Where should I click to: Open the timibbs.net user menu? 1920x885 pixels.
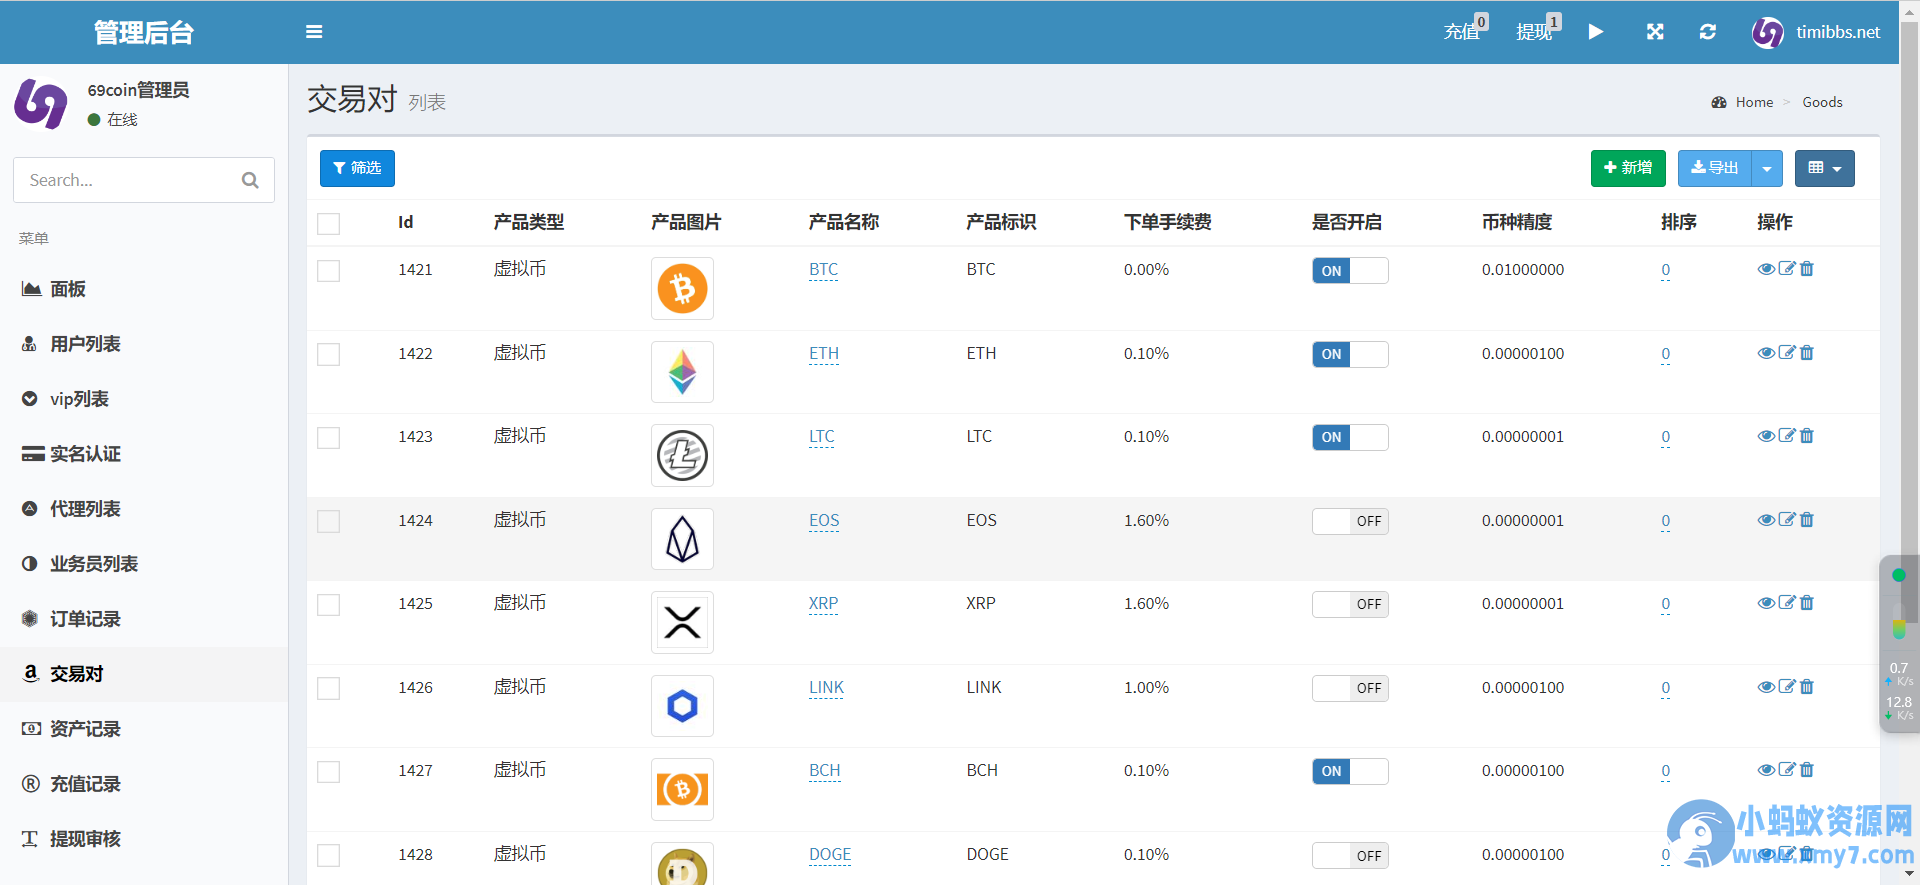click(x=1816, y=32)
